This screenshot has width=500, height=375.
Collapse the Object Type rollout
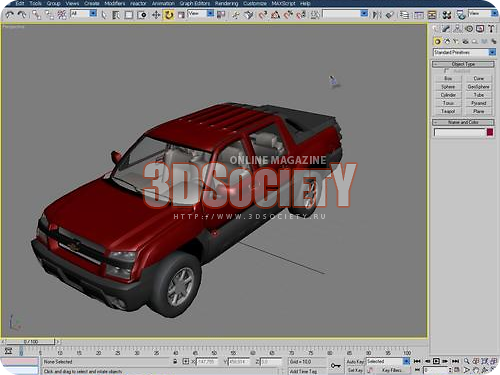coord(463,64)
